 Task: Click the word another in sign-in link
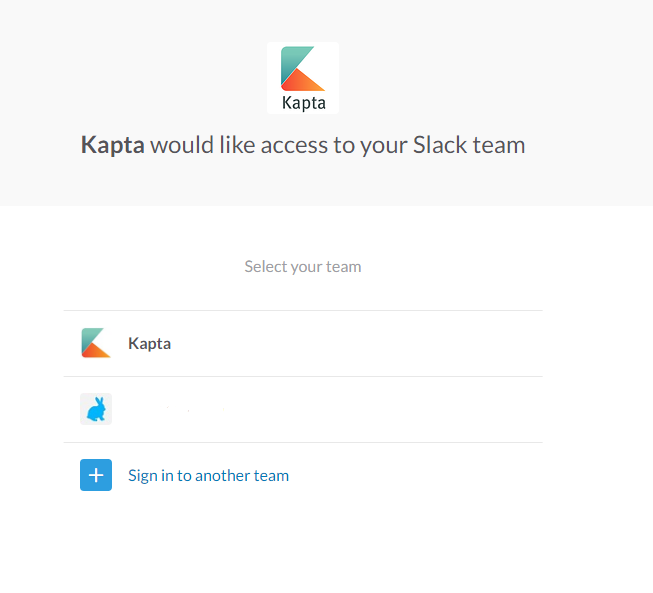click(222, 476)
